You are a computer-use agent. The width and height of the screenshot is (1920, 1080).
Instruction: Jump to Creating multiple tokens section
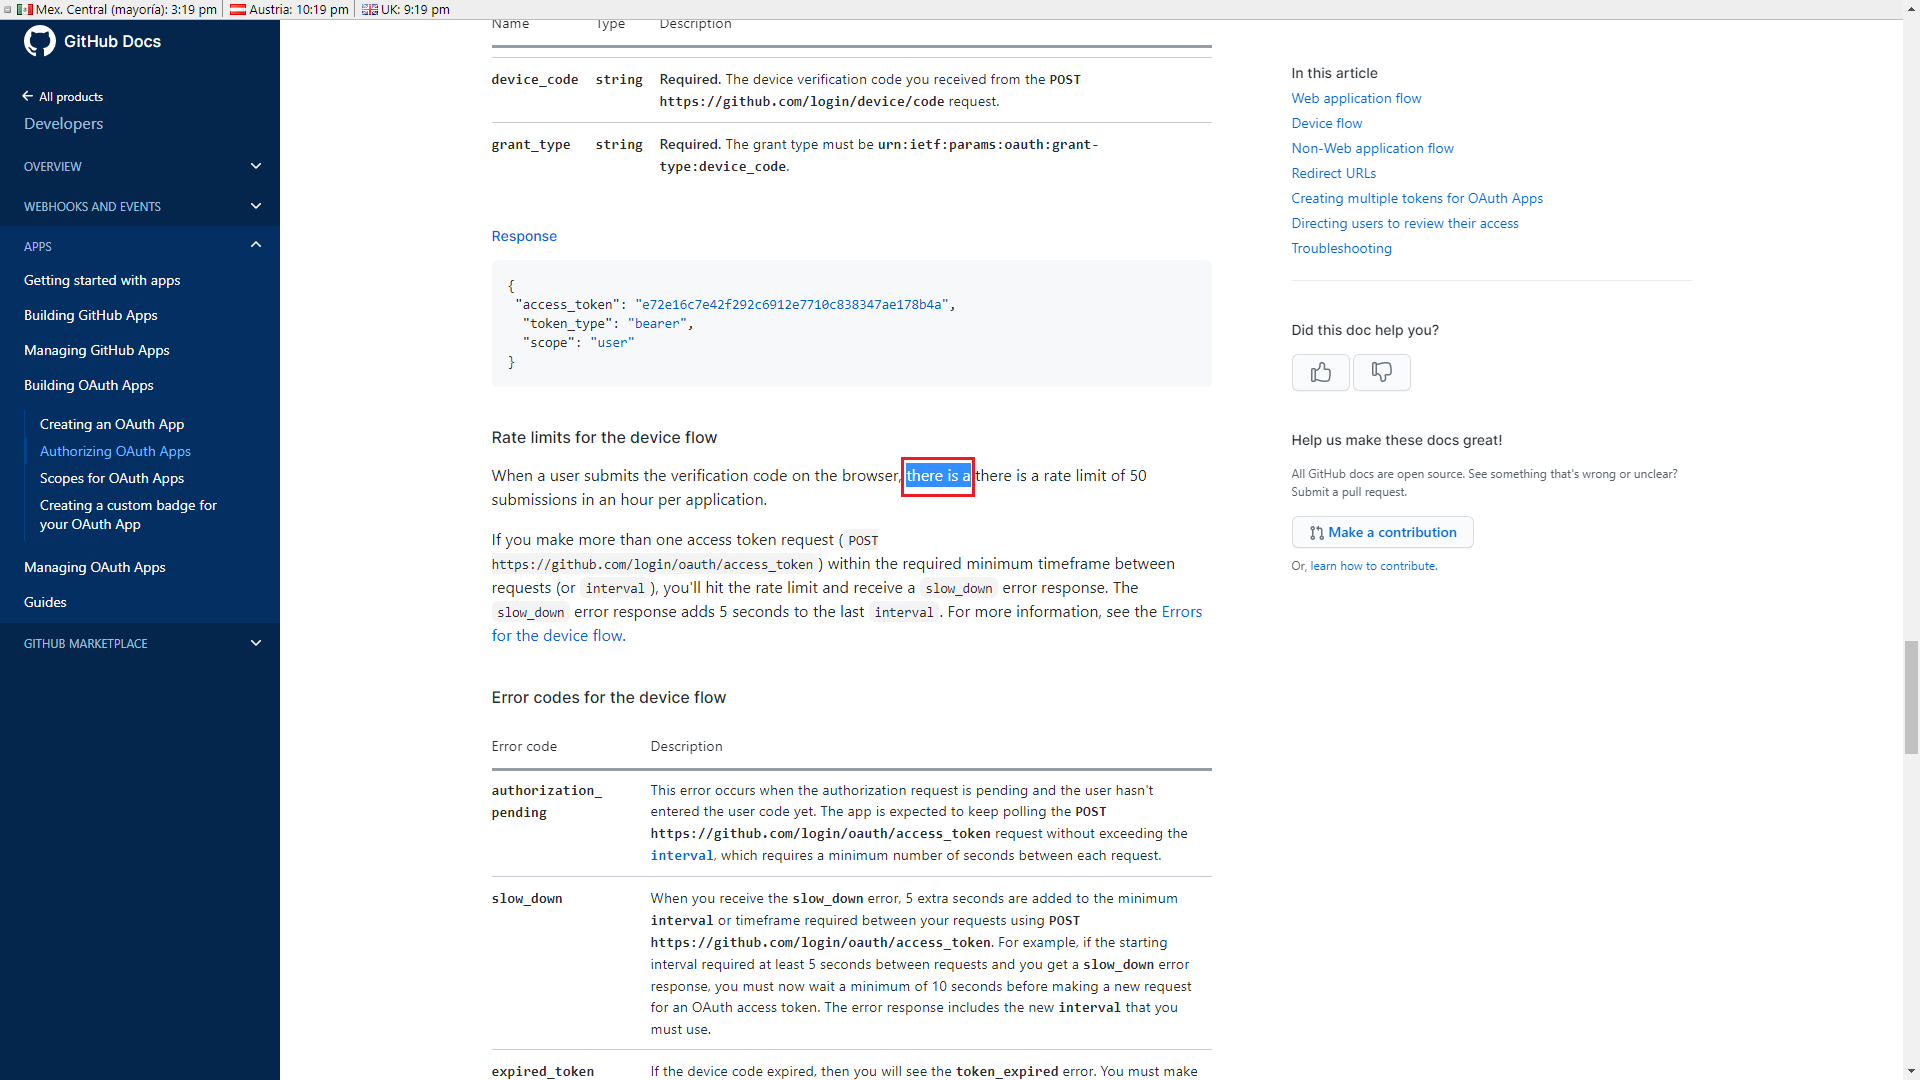click(1417, 198)
